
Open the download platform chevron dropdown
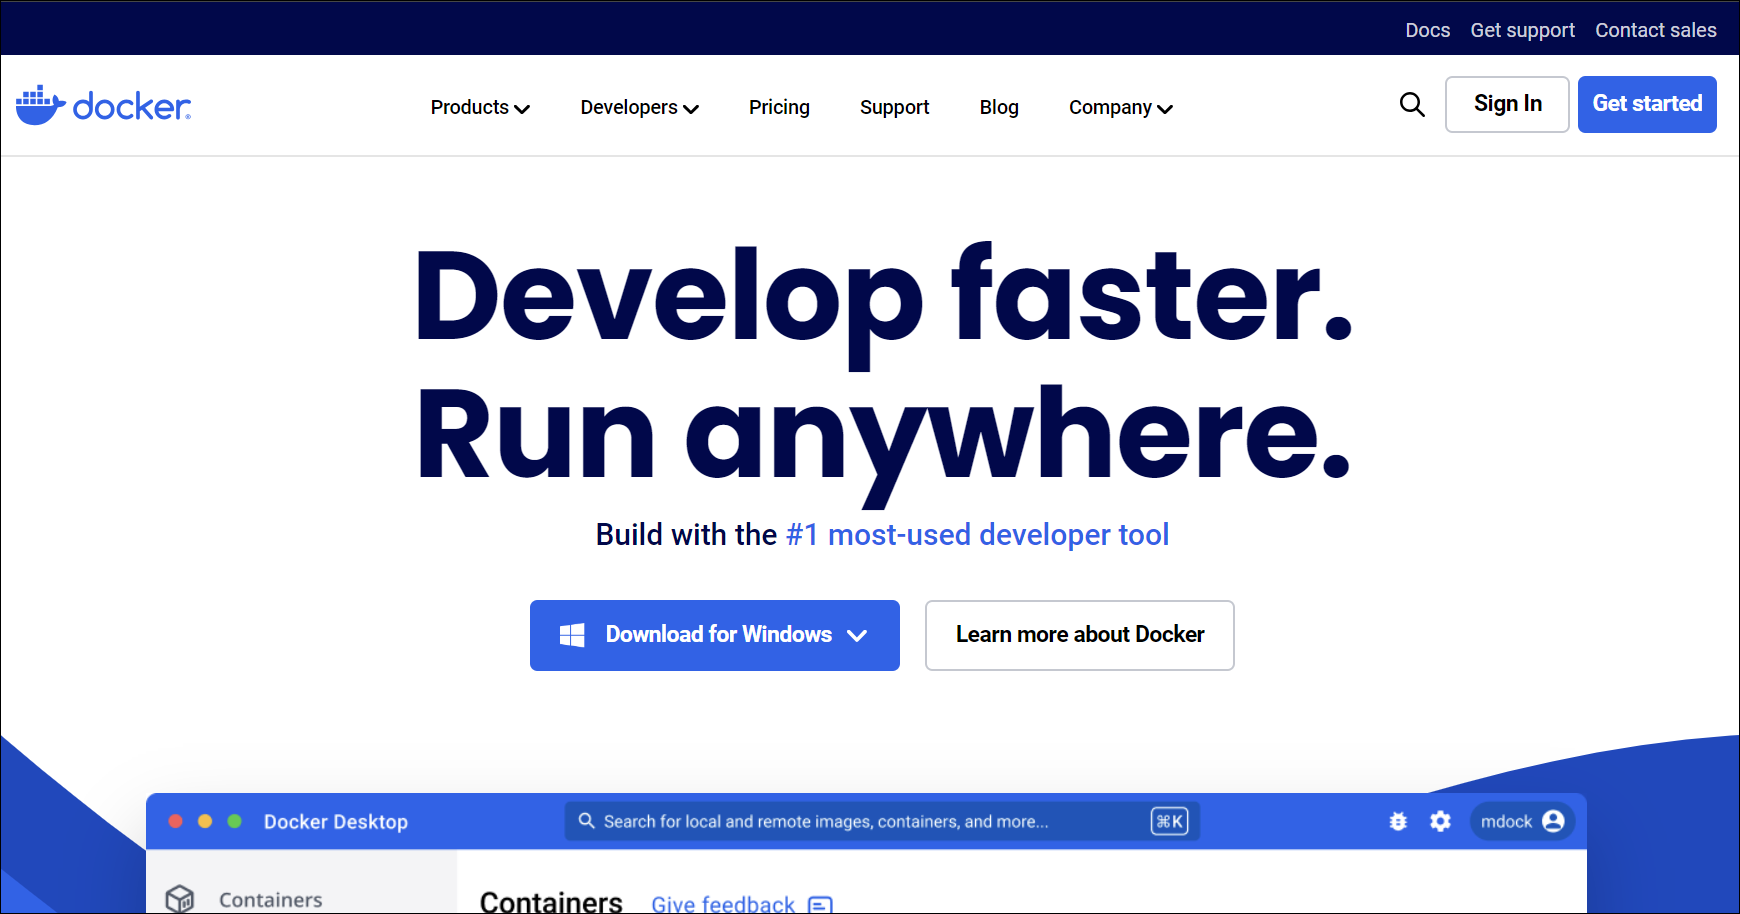(857, 635)
